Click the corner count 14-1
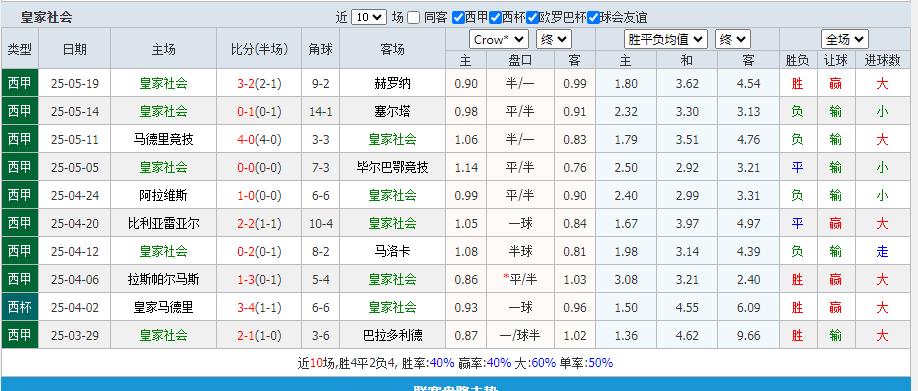The width and height of the screenshot is (918, 391). click(321, 111)
